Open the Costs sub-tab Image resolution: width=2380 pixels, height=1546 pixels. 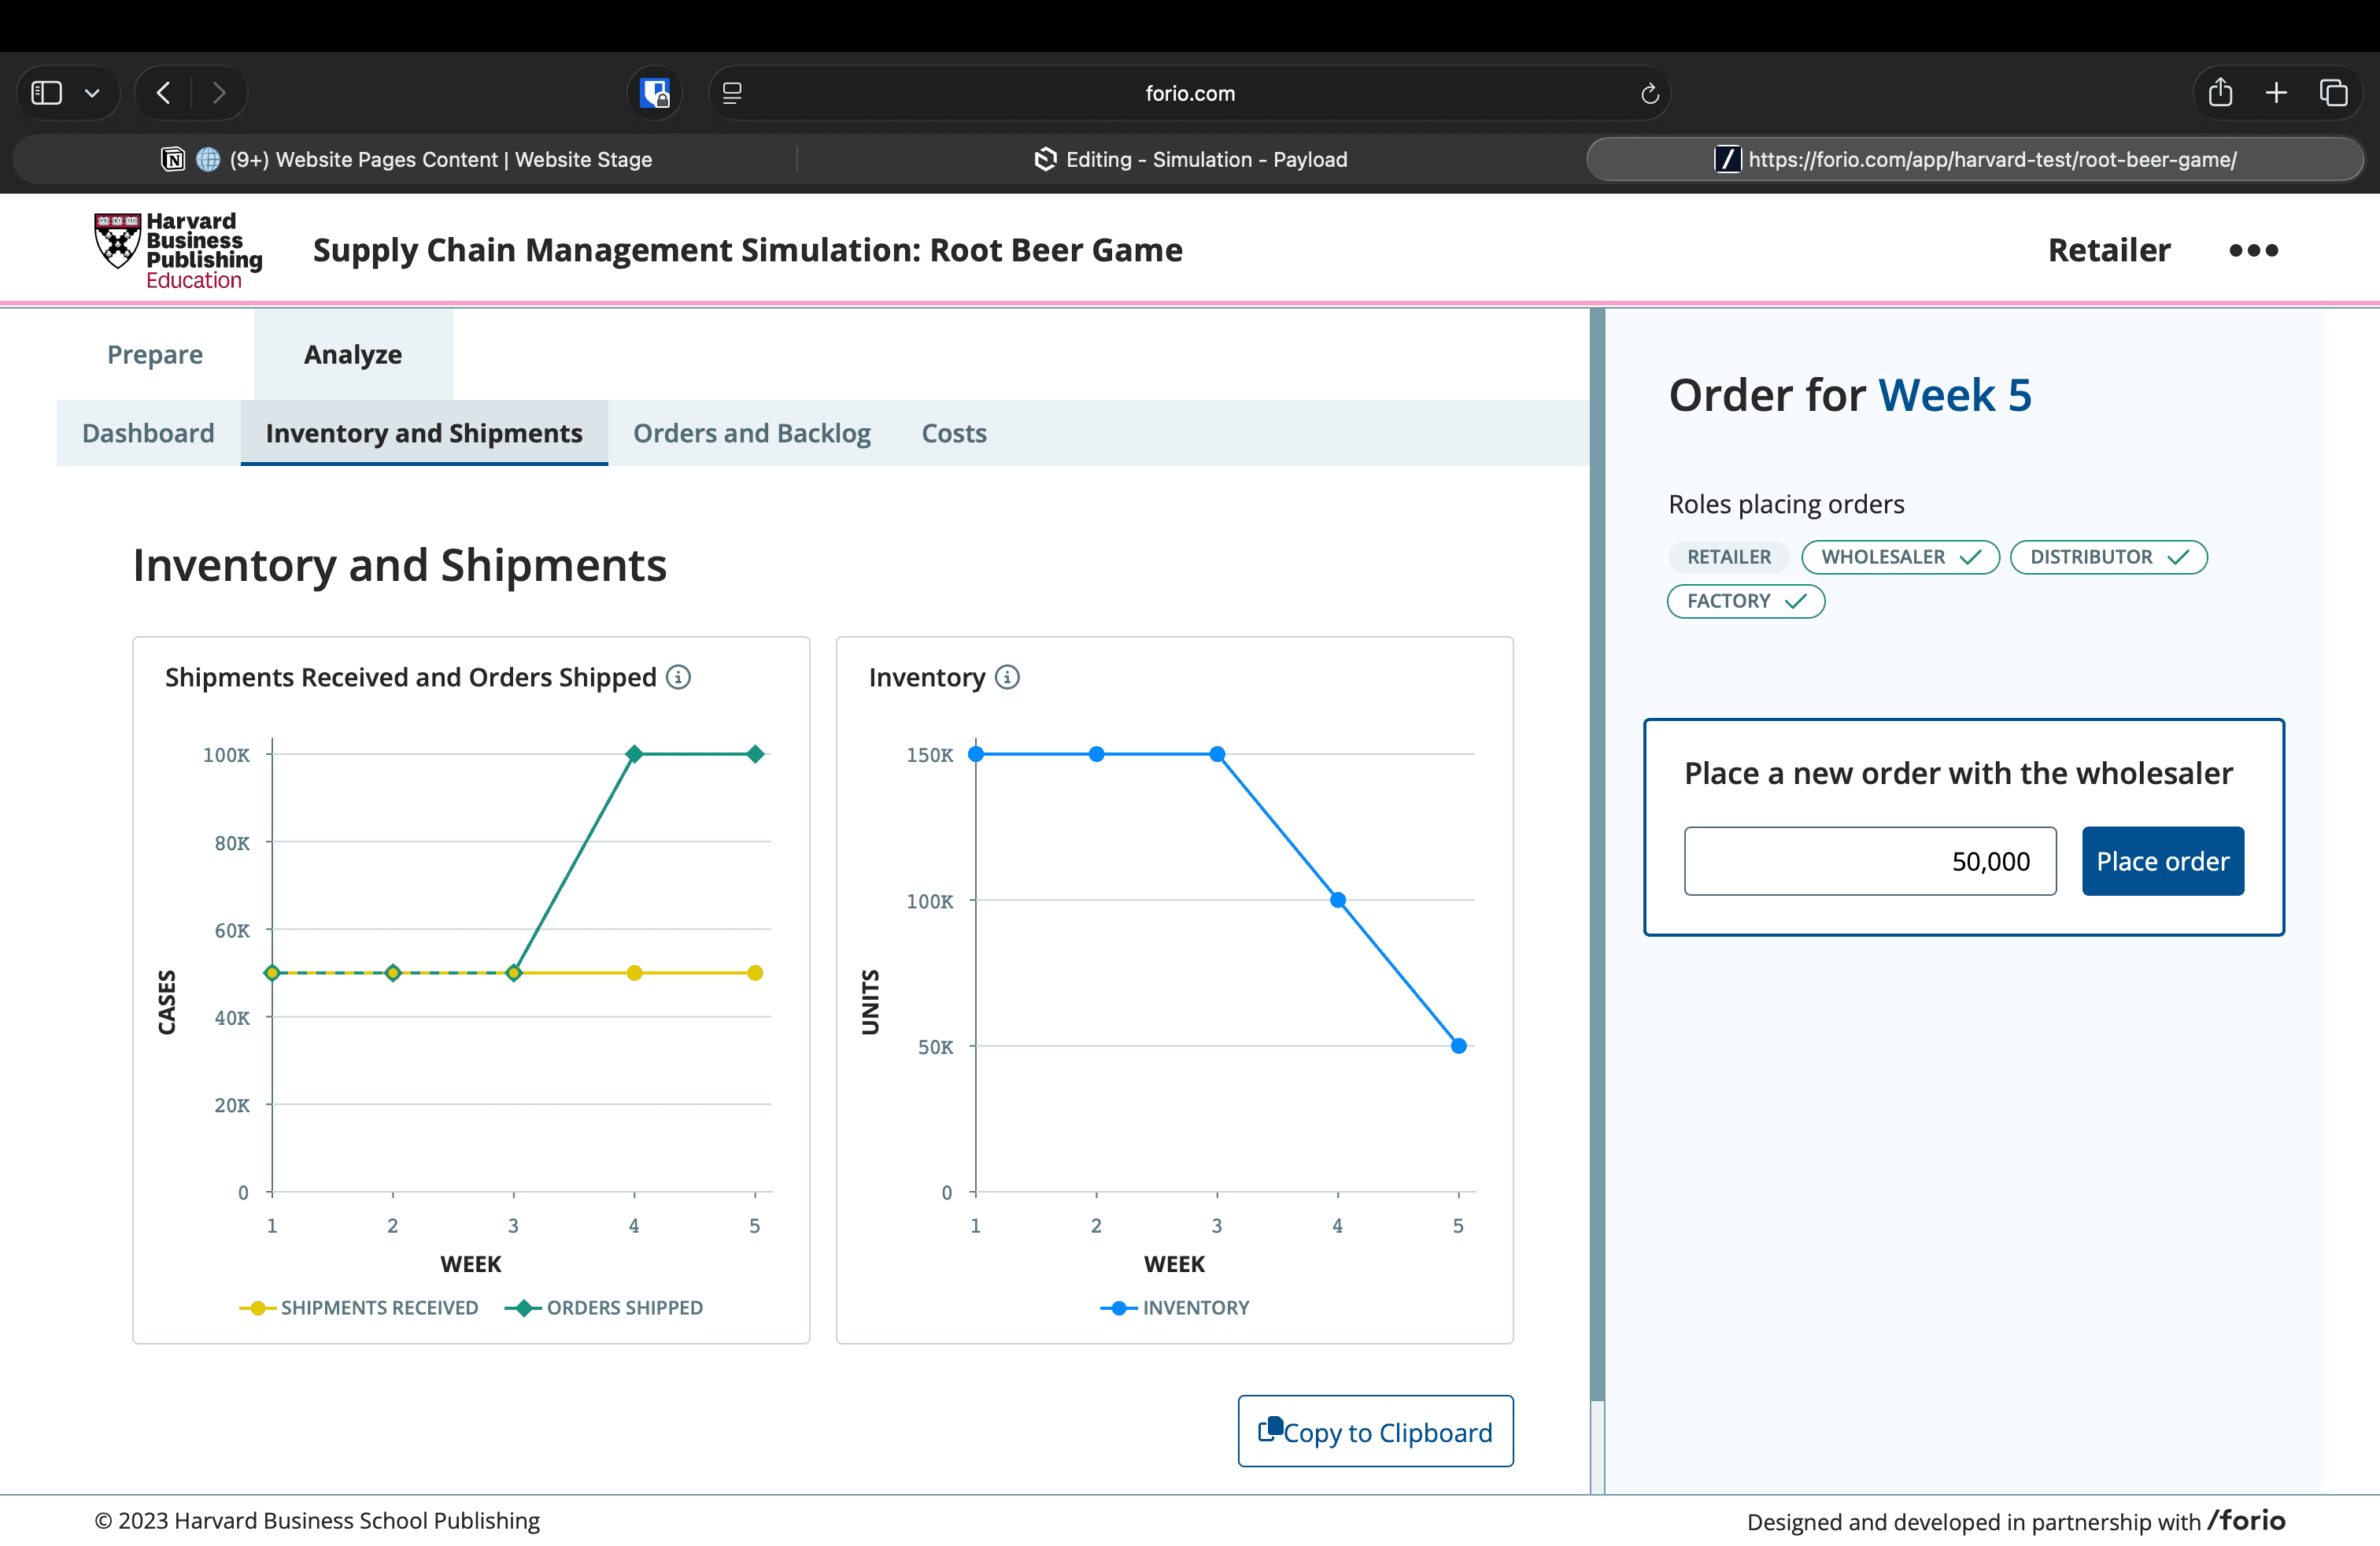click(x=954, y=433)
